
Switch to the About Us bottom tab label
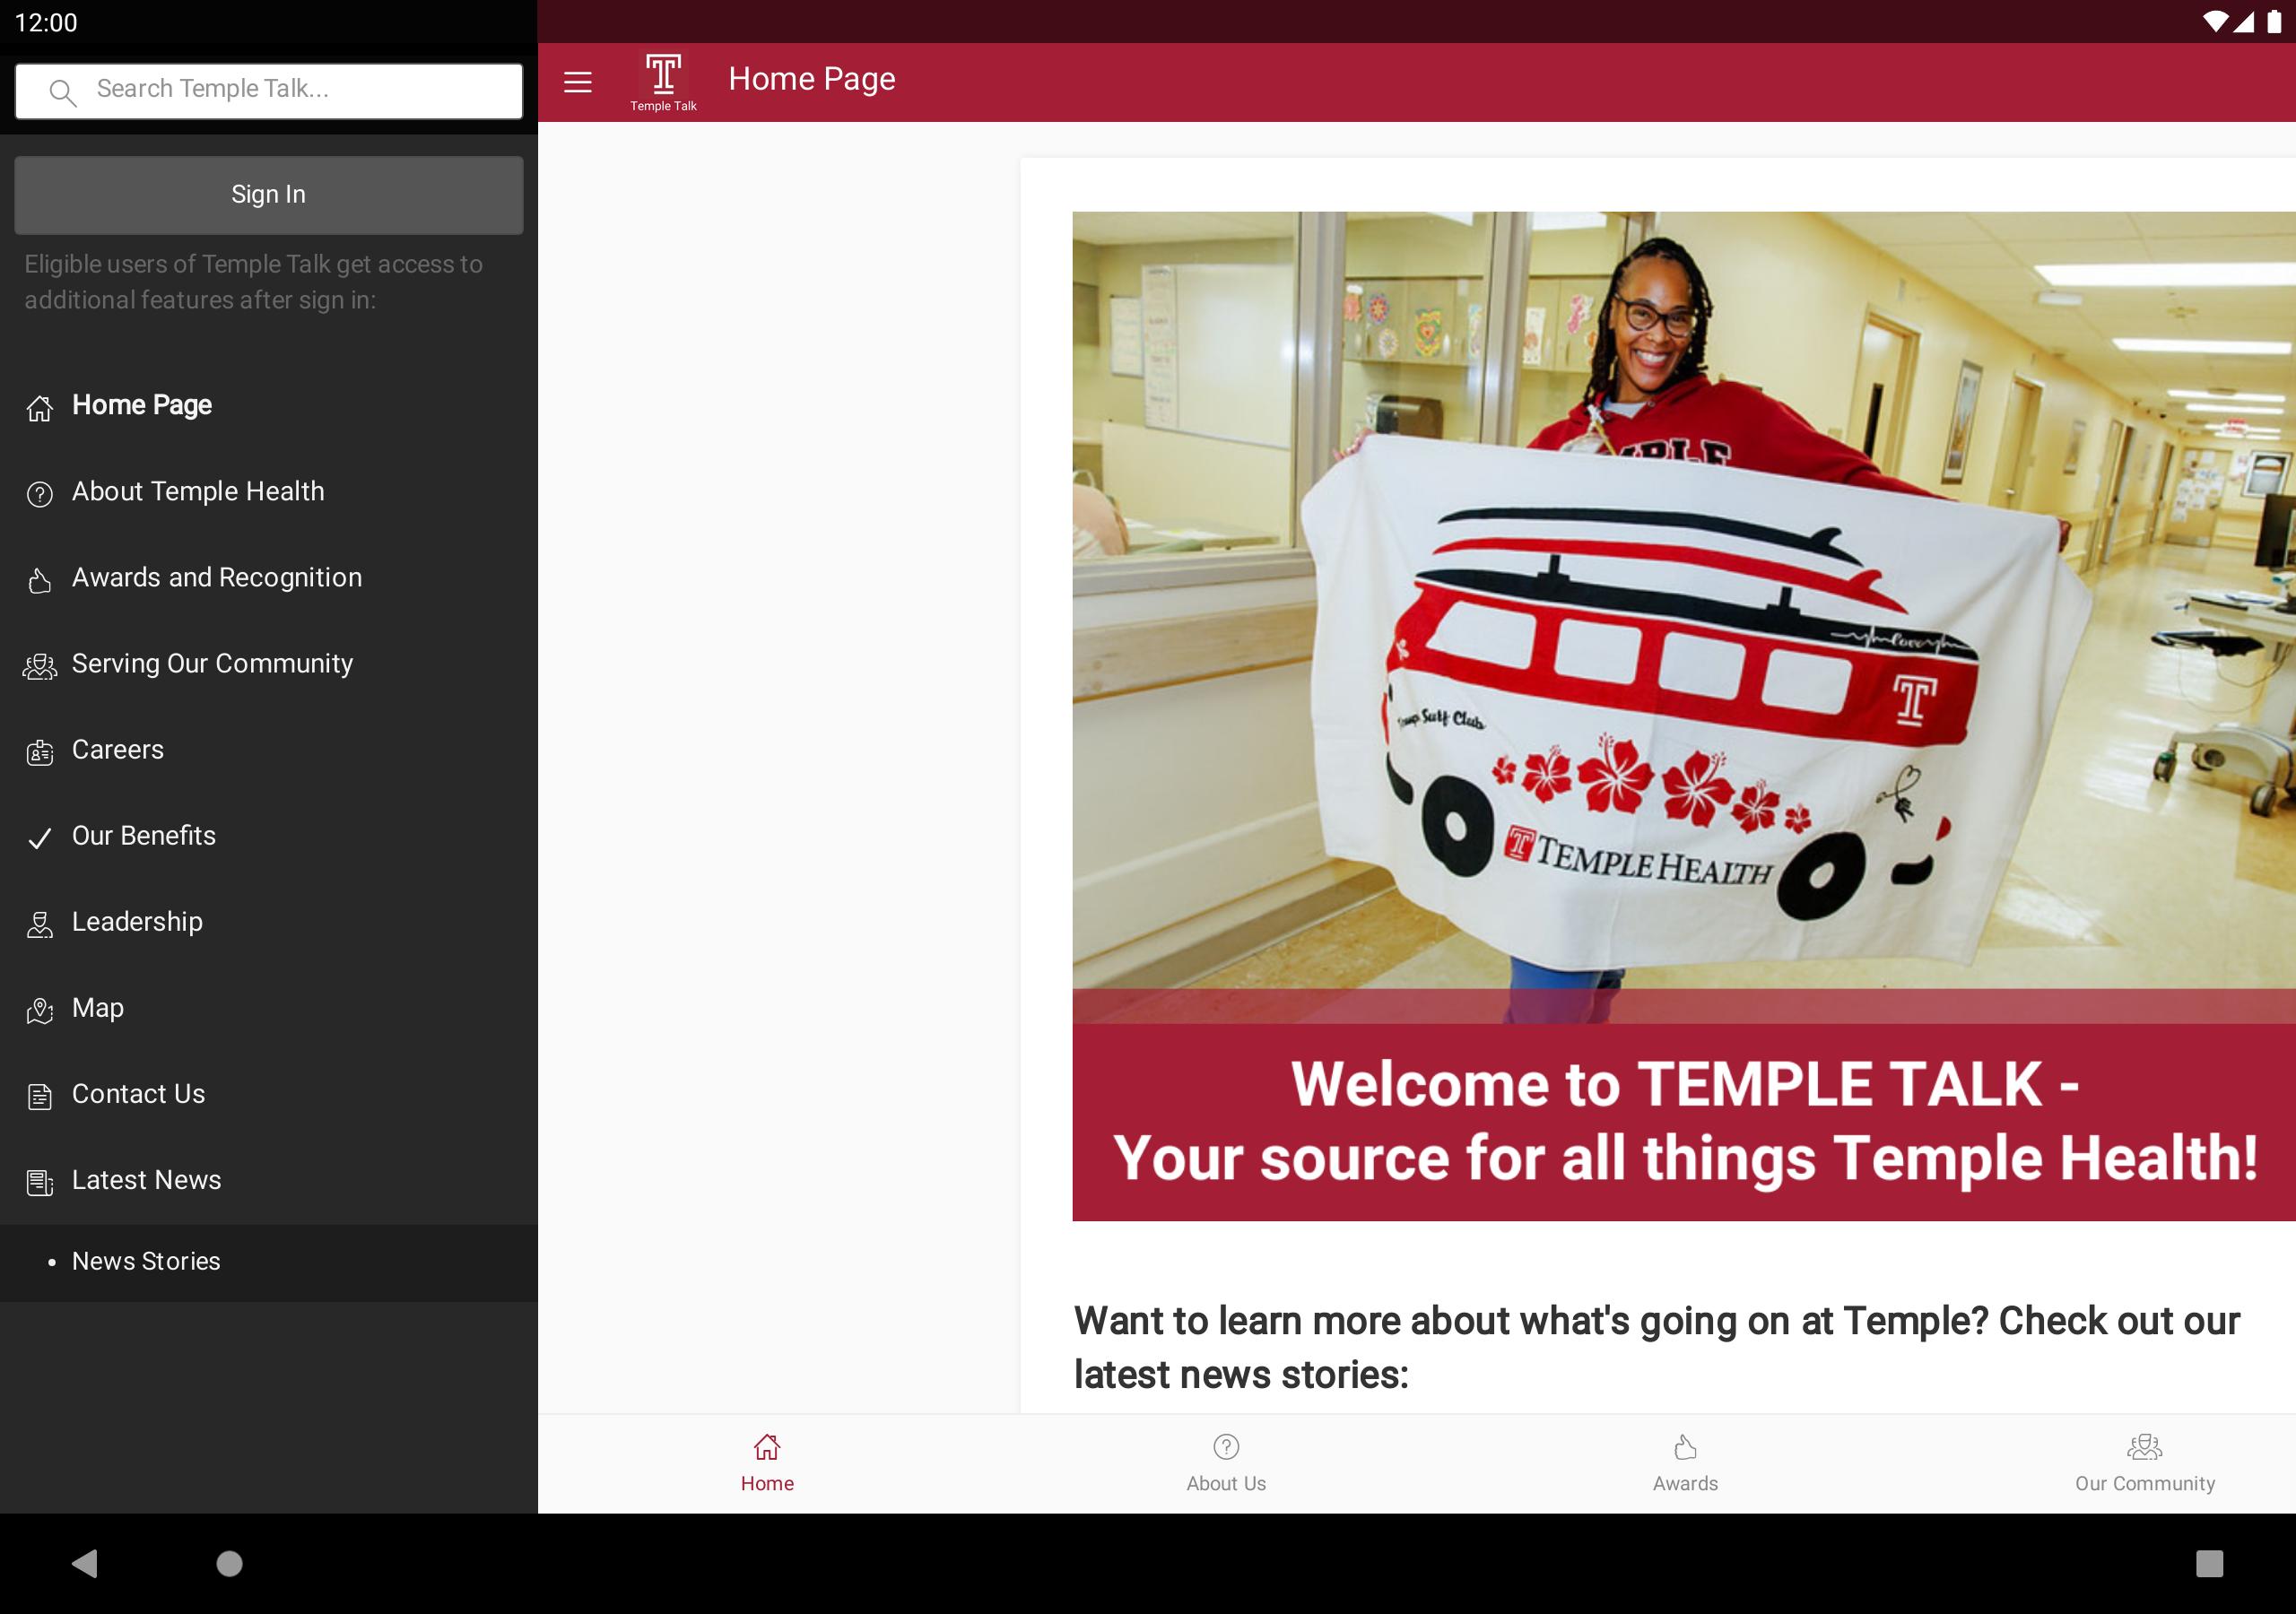[x=1226, y=1483]
